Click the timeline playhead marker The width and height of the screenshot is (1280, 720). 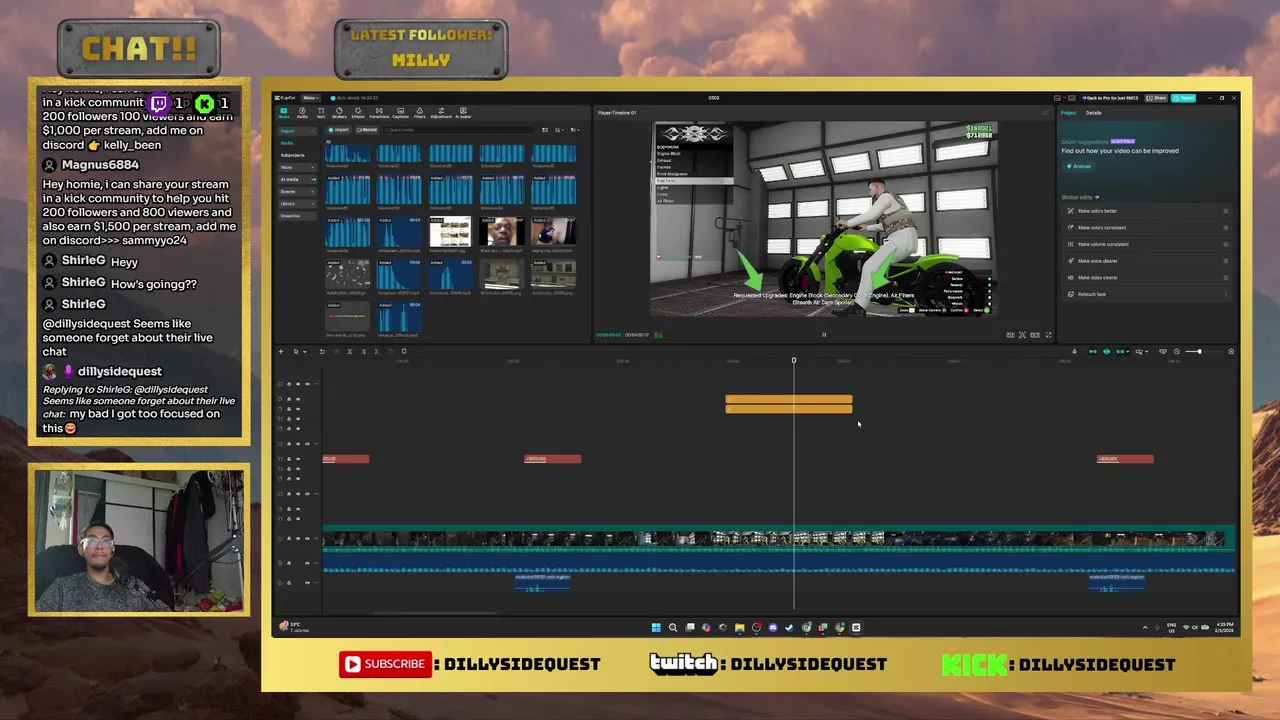click(794, 360)
